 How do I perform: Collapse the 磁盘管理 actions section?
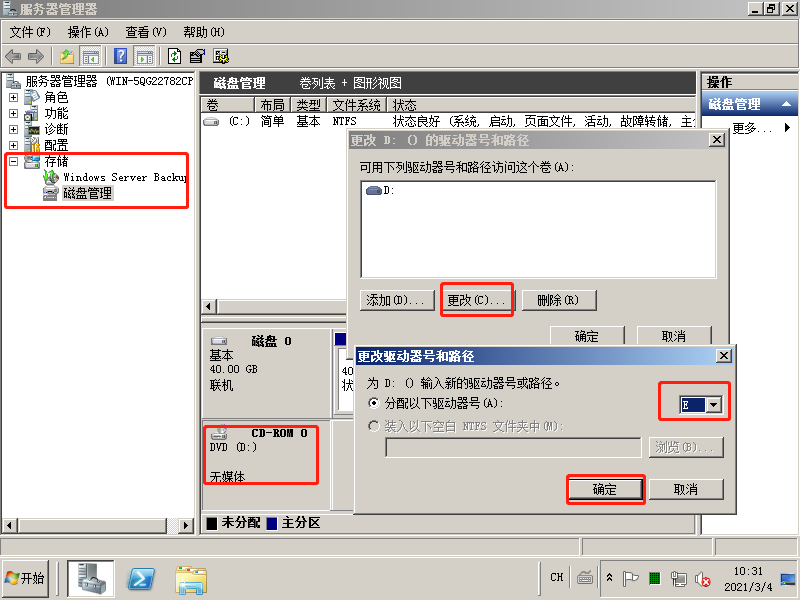(x=786, y=104)
